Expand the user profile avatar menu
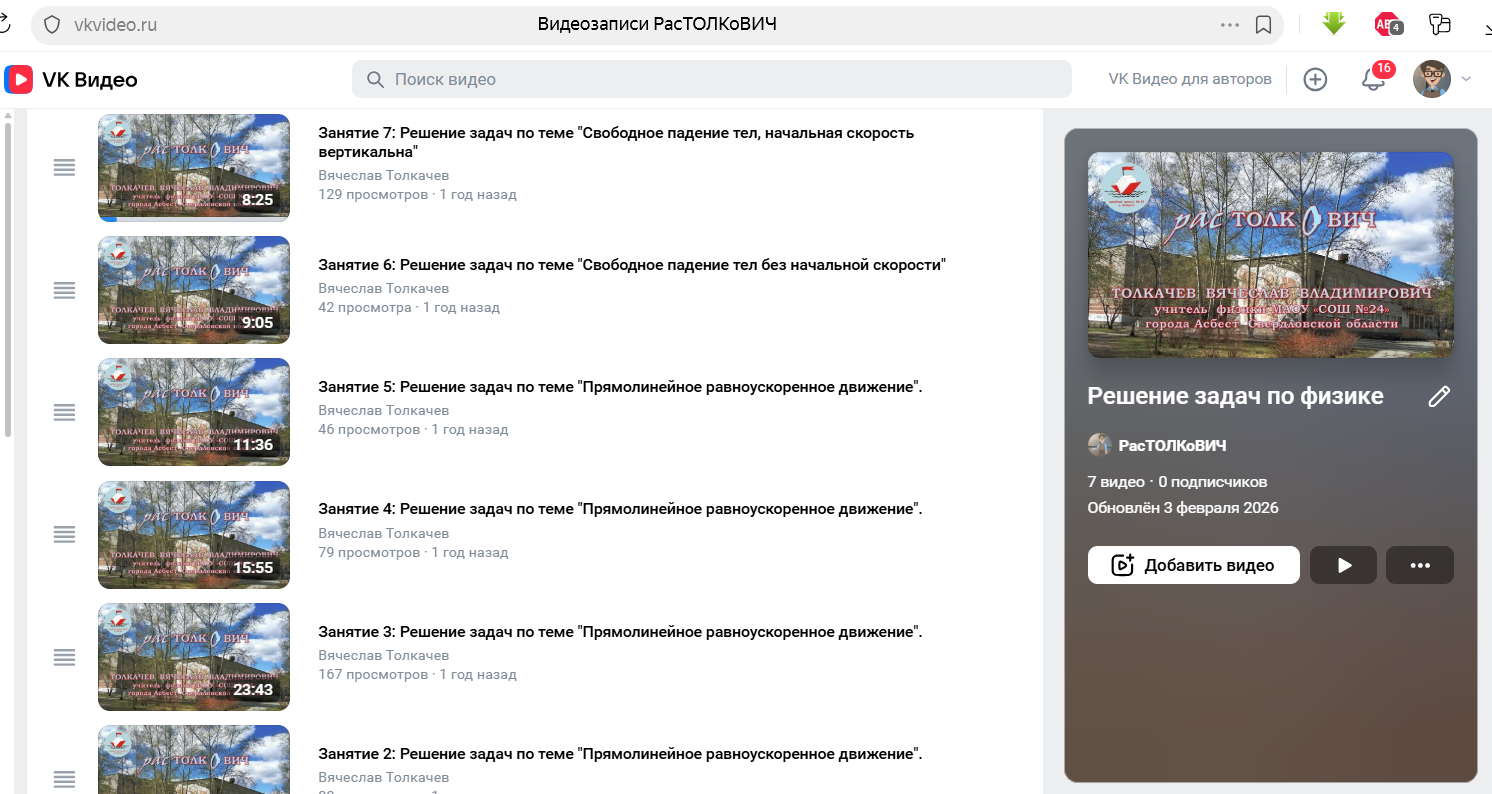The image size is (1492, 794). pyautogui.click(x=1441, y=79)
